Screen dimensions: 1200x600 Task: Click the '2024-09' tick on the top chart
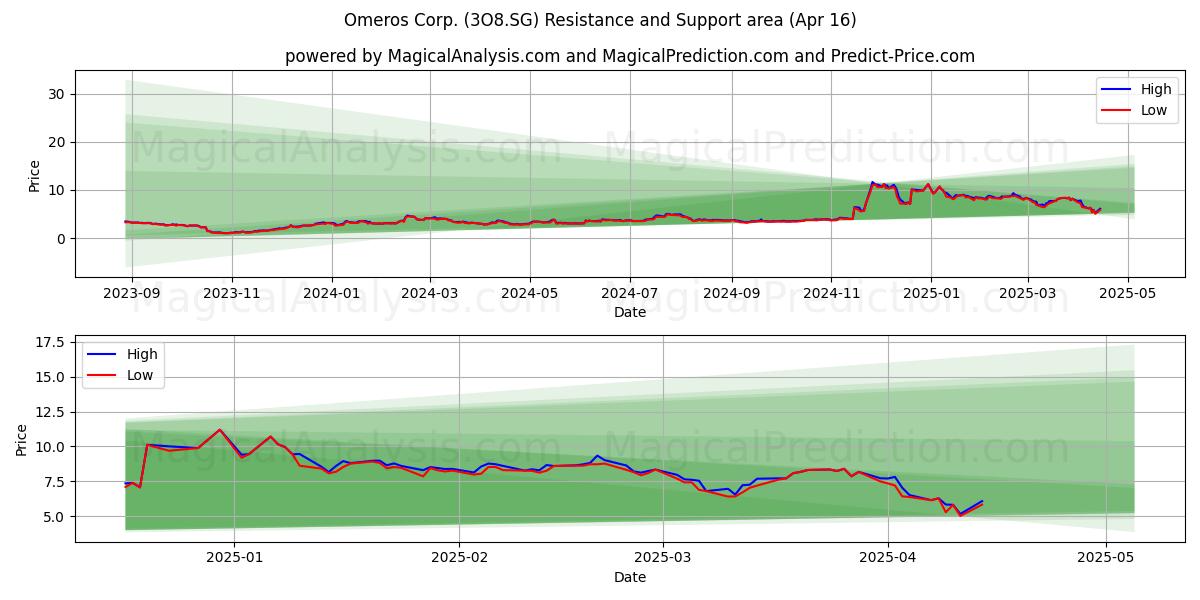731,293
